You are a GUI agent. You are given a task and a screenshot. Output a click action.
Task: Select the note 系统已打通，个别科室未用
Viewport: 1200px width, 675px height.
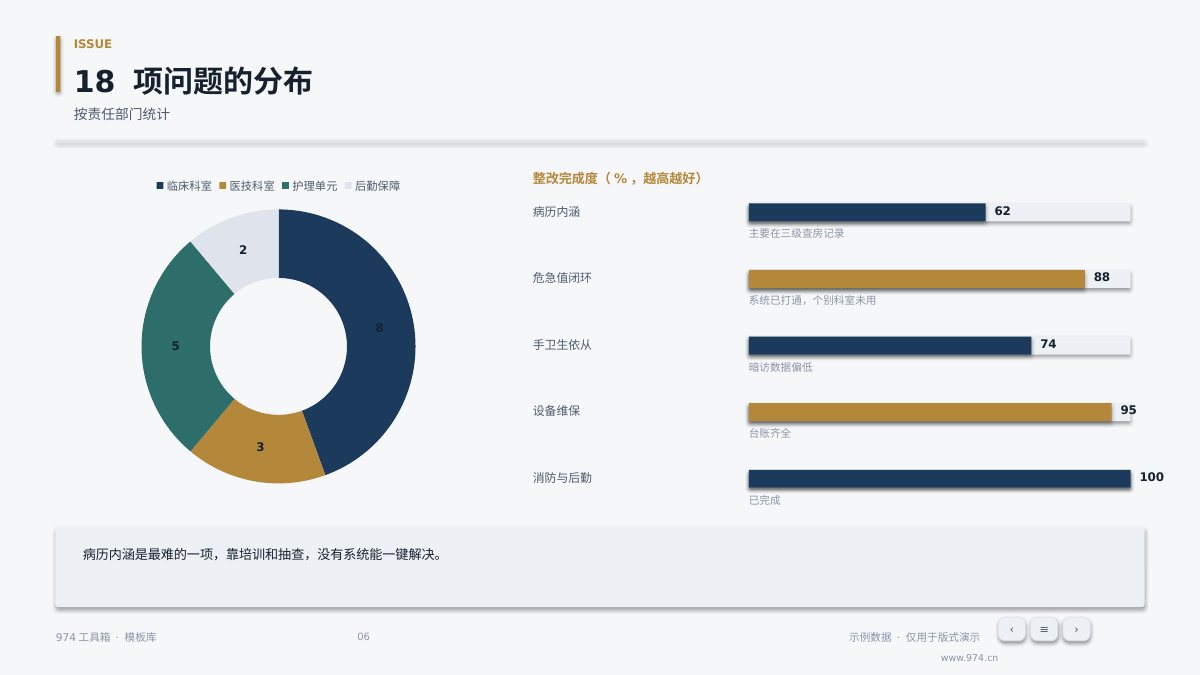point(812,300)
